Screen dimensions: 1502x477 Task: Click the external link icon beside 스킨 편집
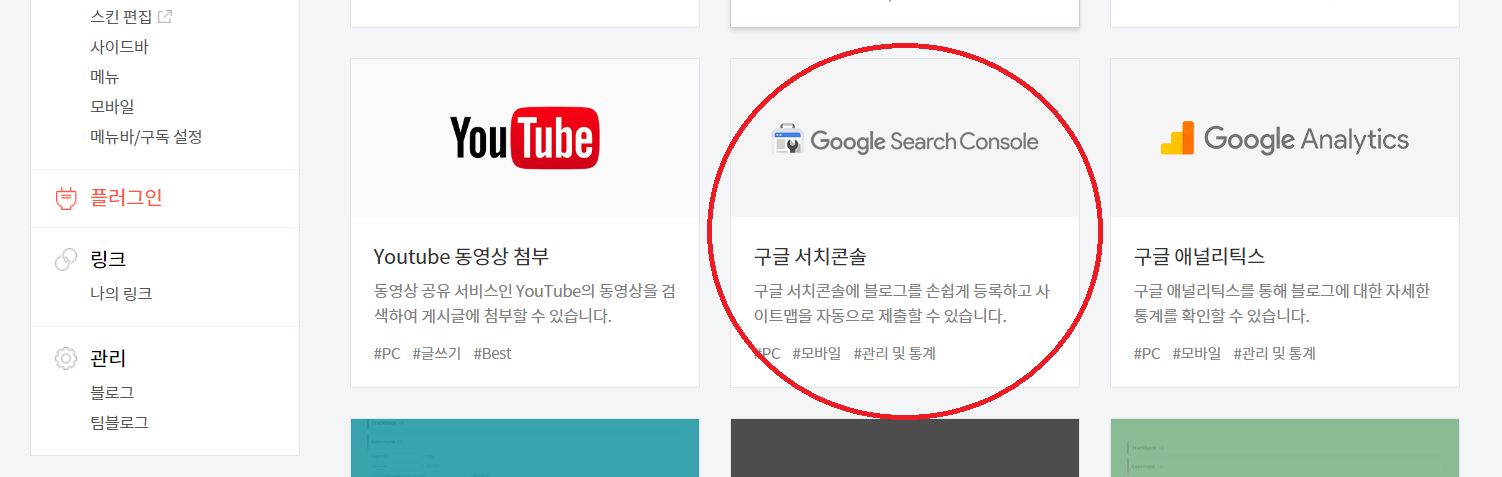coord(166,16)
